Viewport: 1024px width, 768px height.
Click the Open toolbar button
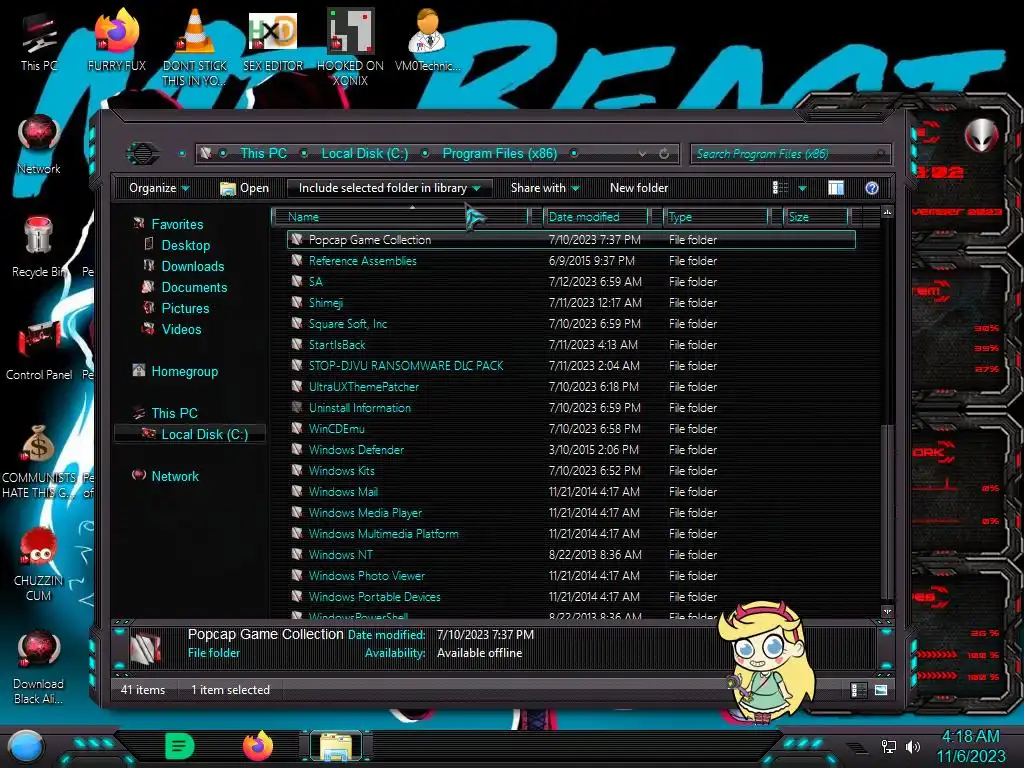tap(245, 188)
